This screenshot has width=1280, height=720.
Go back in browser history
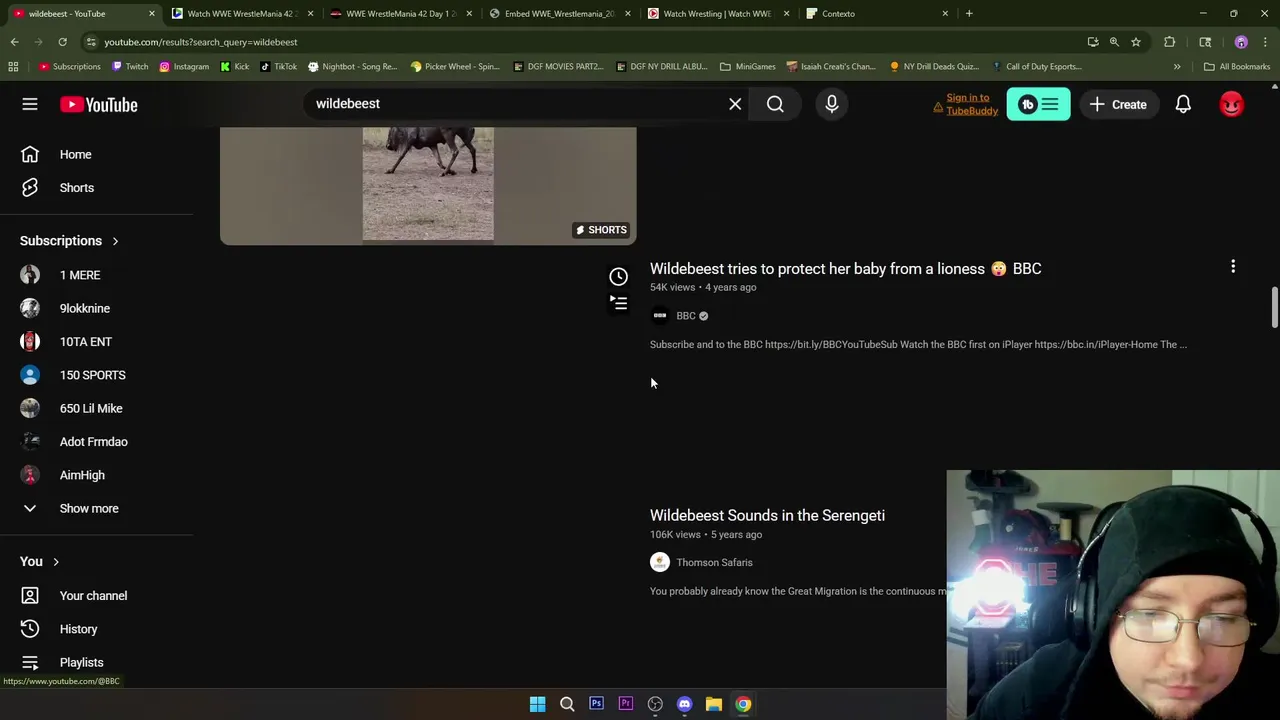click(14, 42)
